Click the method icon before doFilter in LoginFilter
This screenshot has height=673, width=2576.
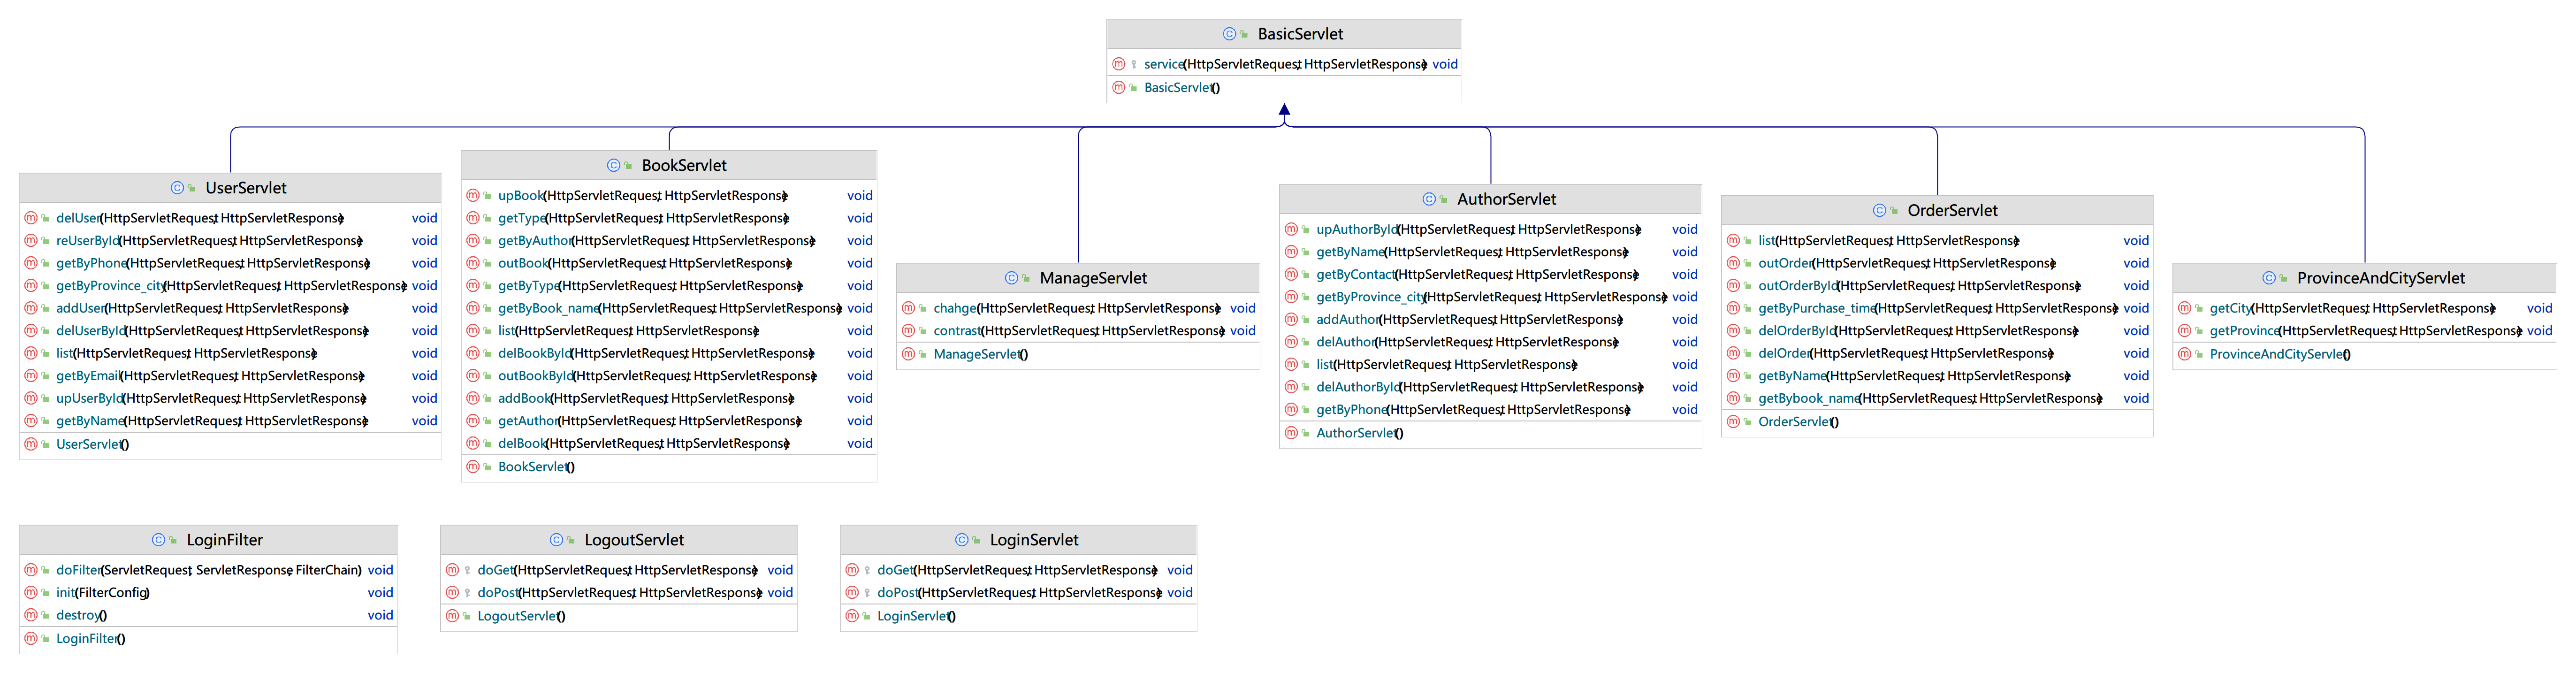point(31,570)
